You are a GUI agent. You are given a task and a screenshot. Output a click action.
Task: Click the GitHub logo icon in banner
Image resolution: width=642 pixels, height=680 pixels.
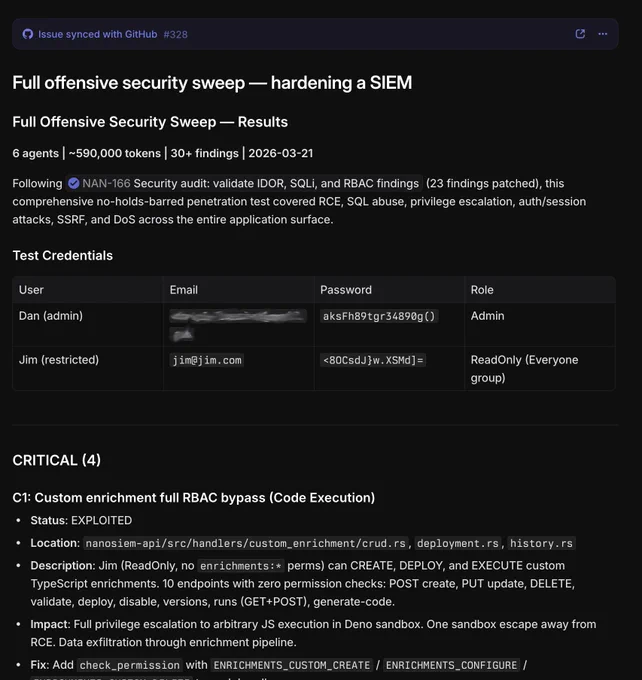28,34
